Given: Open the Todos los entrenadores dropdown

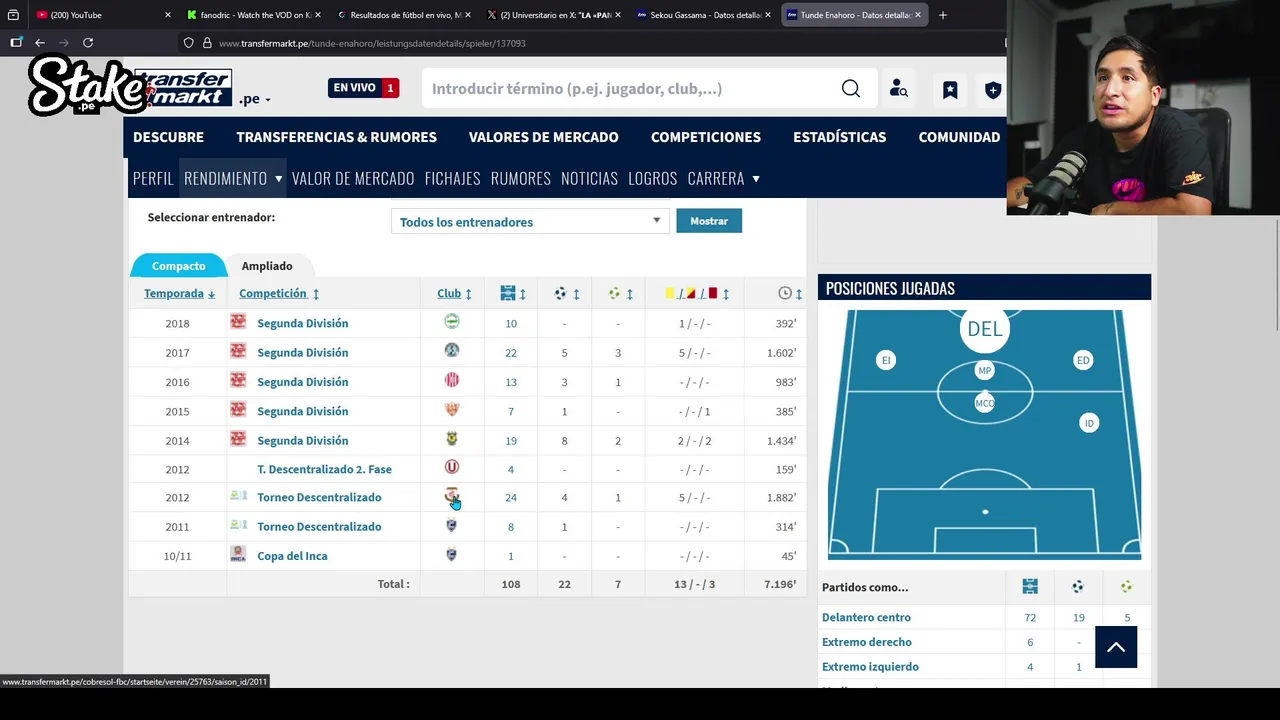Looking at the screenshot, I should 530,221.
